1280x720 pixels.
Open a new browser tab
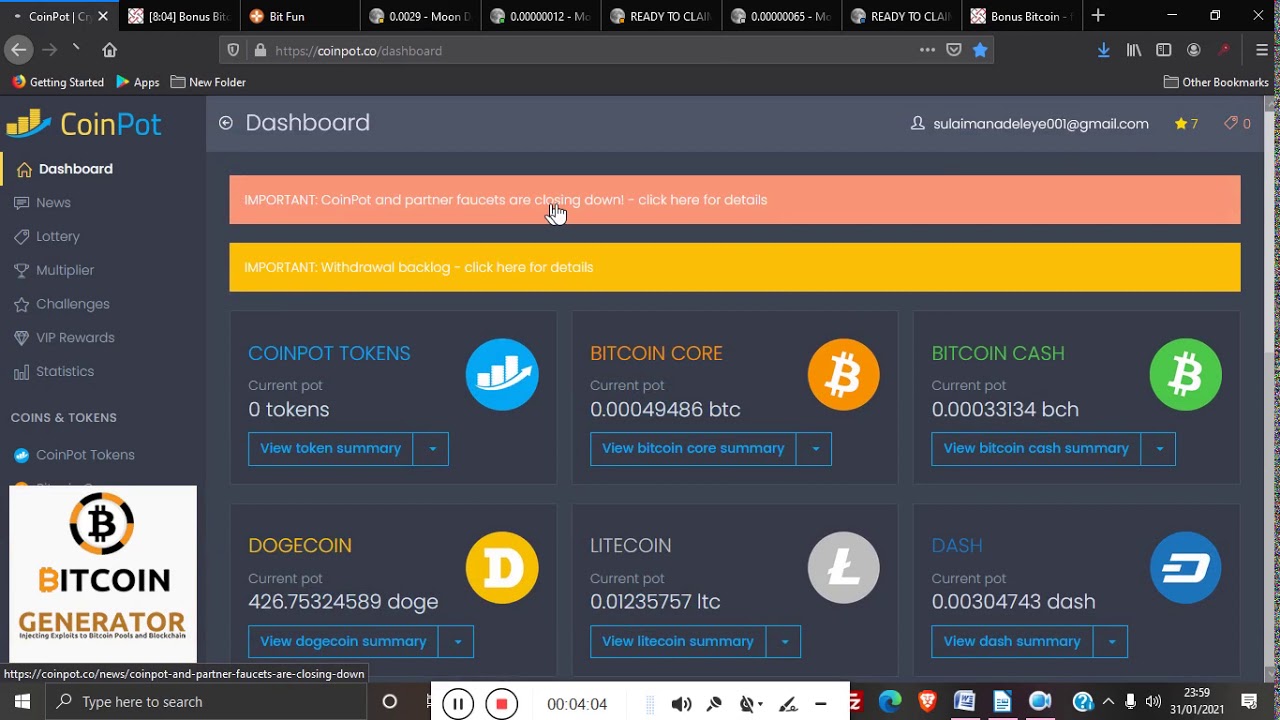pyautogui.click(x=1098, y=15)
